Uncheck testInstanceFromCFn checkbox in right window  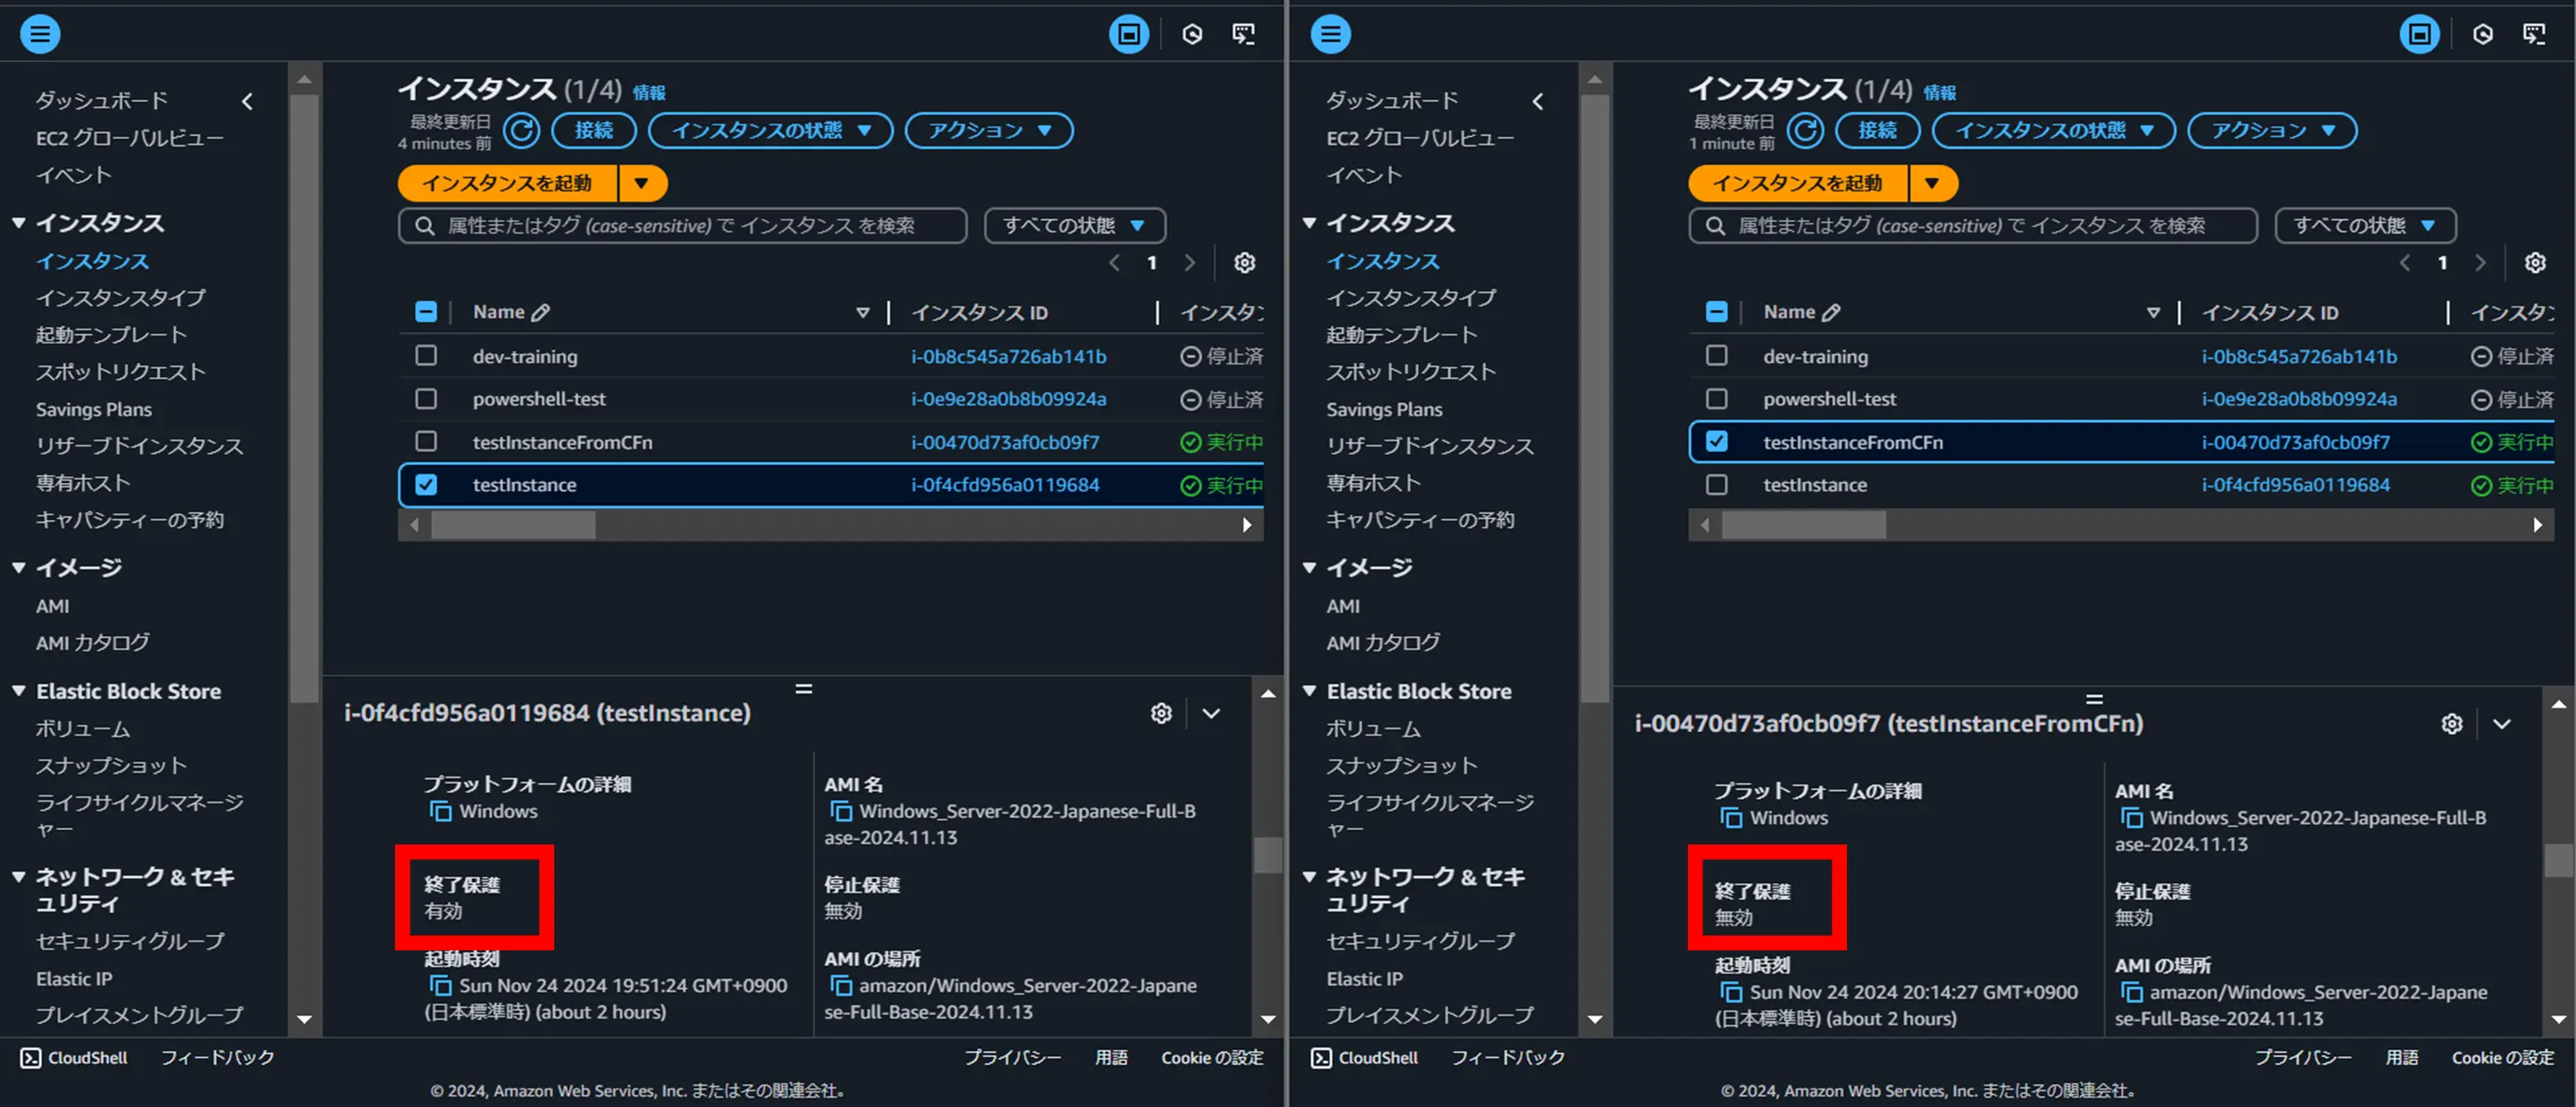click(1716, 441)
